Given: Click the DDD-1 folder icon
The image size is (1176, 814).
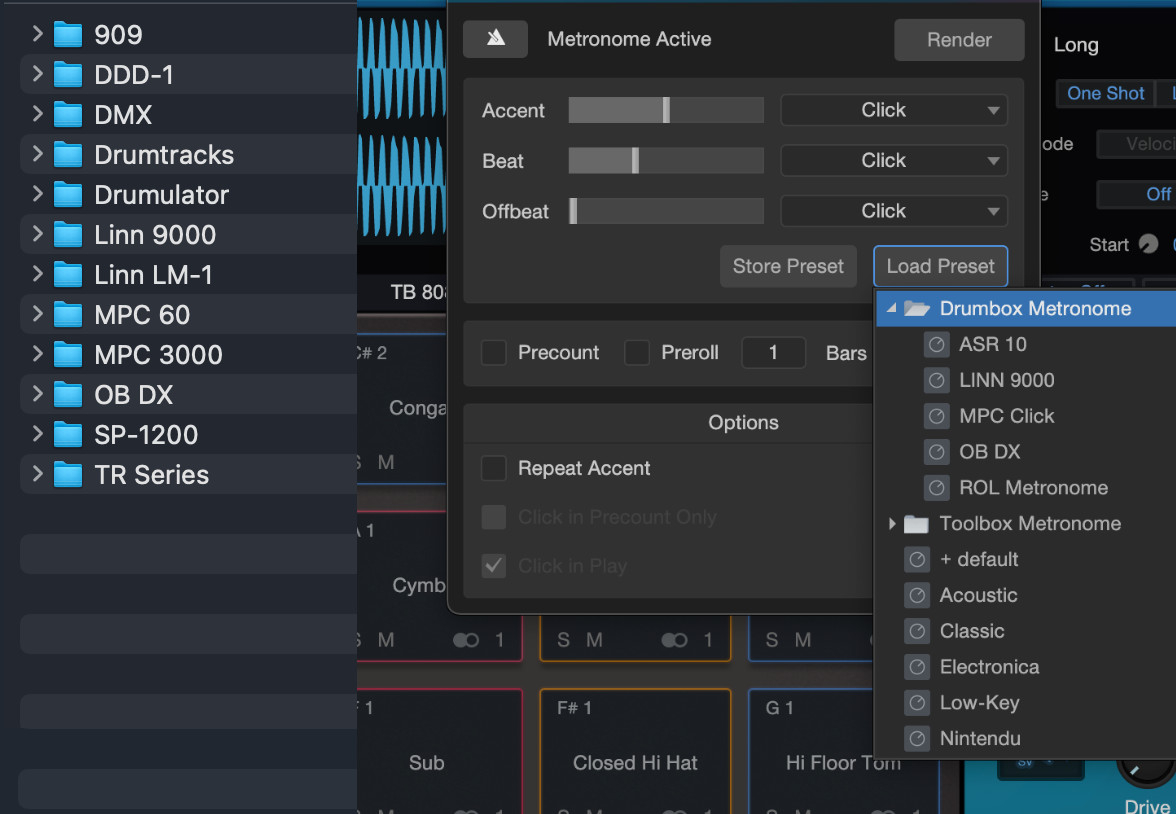Looking at the screenshot, I should [68, 74].
